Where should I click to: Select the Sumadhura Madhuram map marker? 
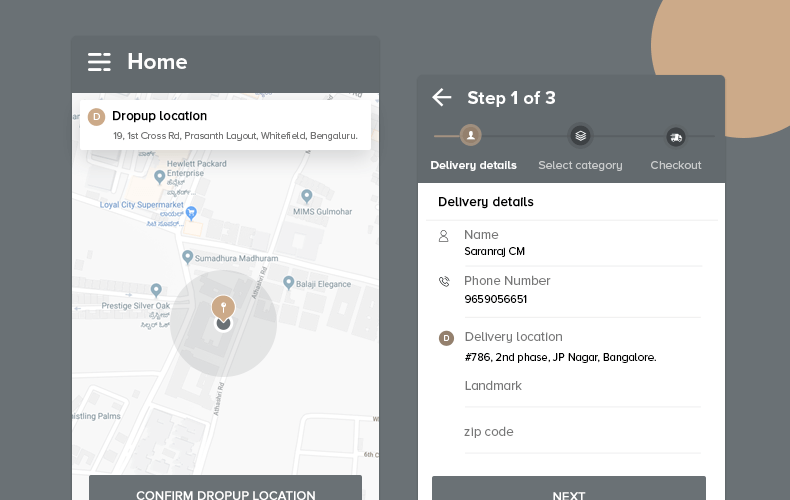pos(187,257)
